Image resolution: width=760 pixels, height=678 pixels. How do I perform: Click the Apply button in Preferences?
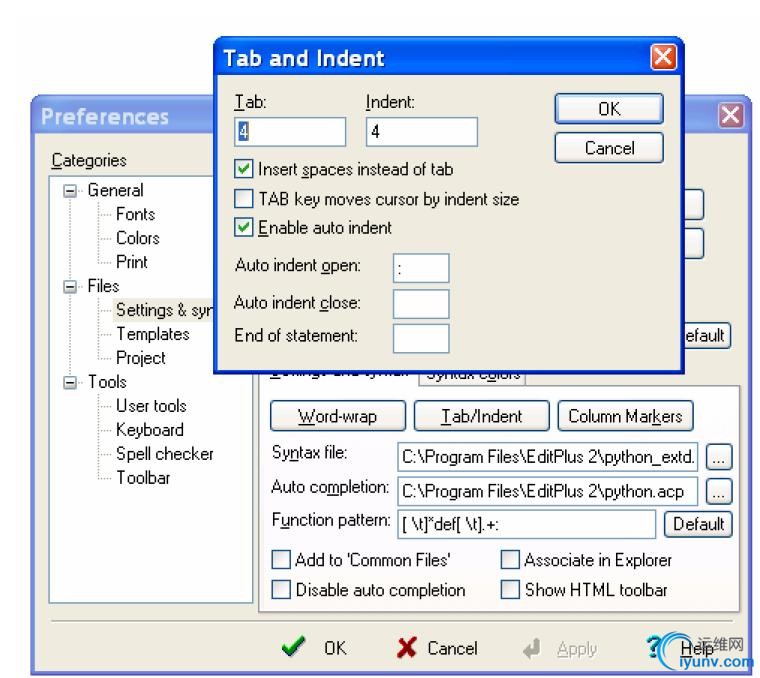560,648
